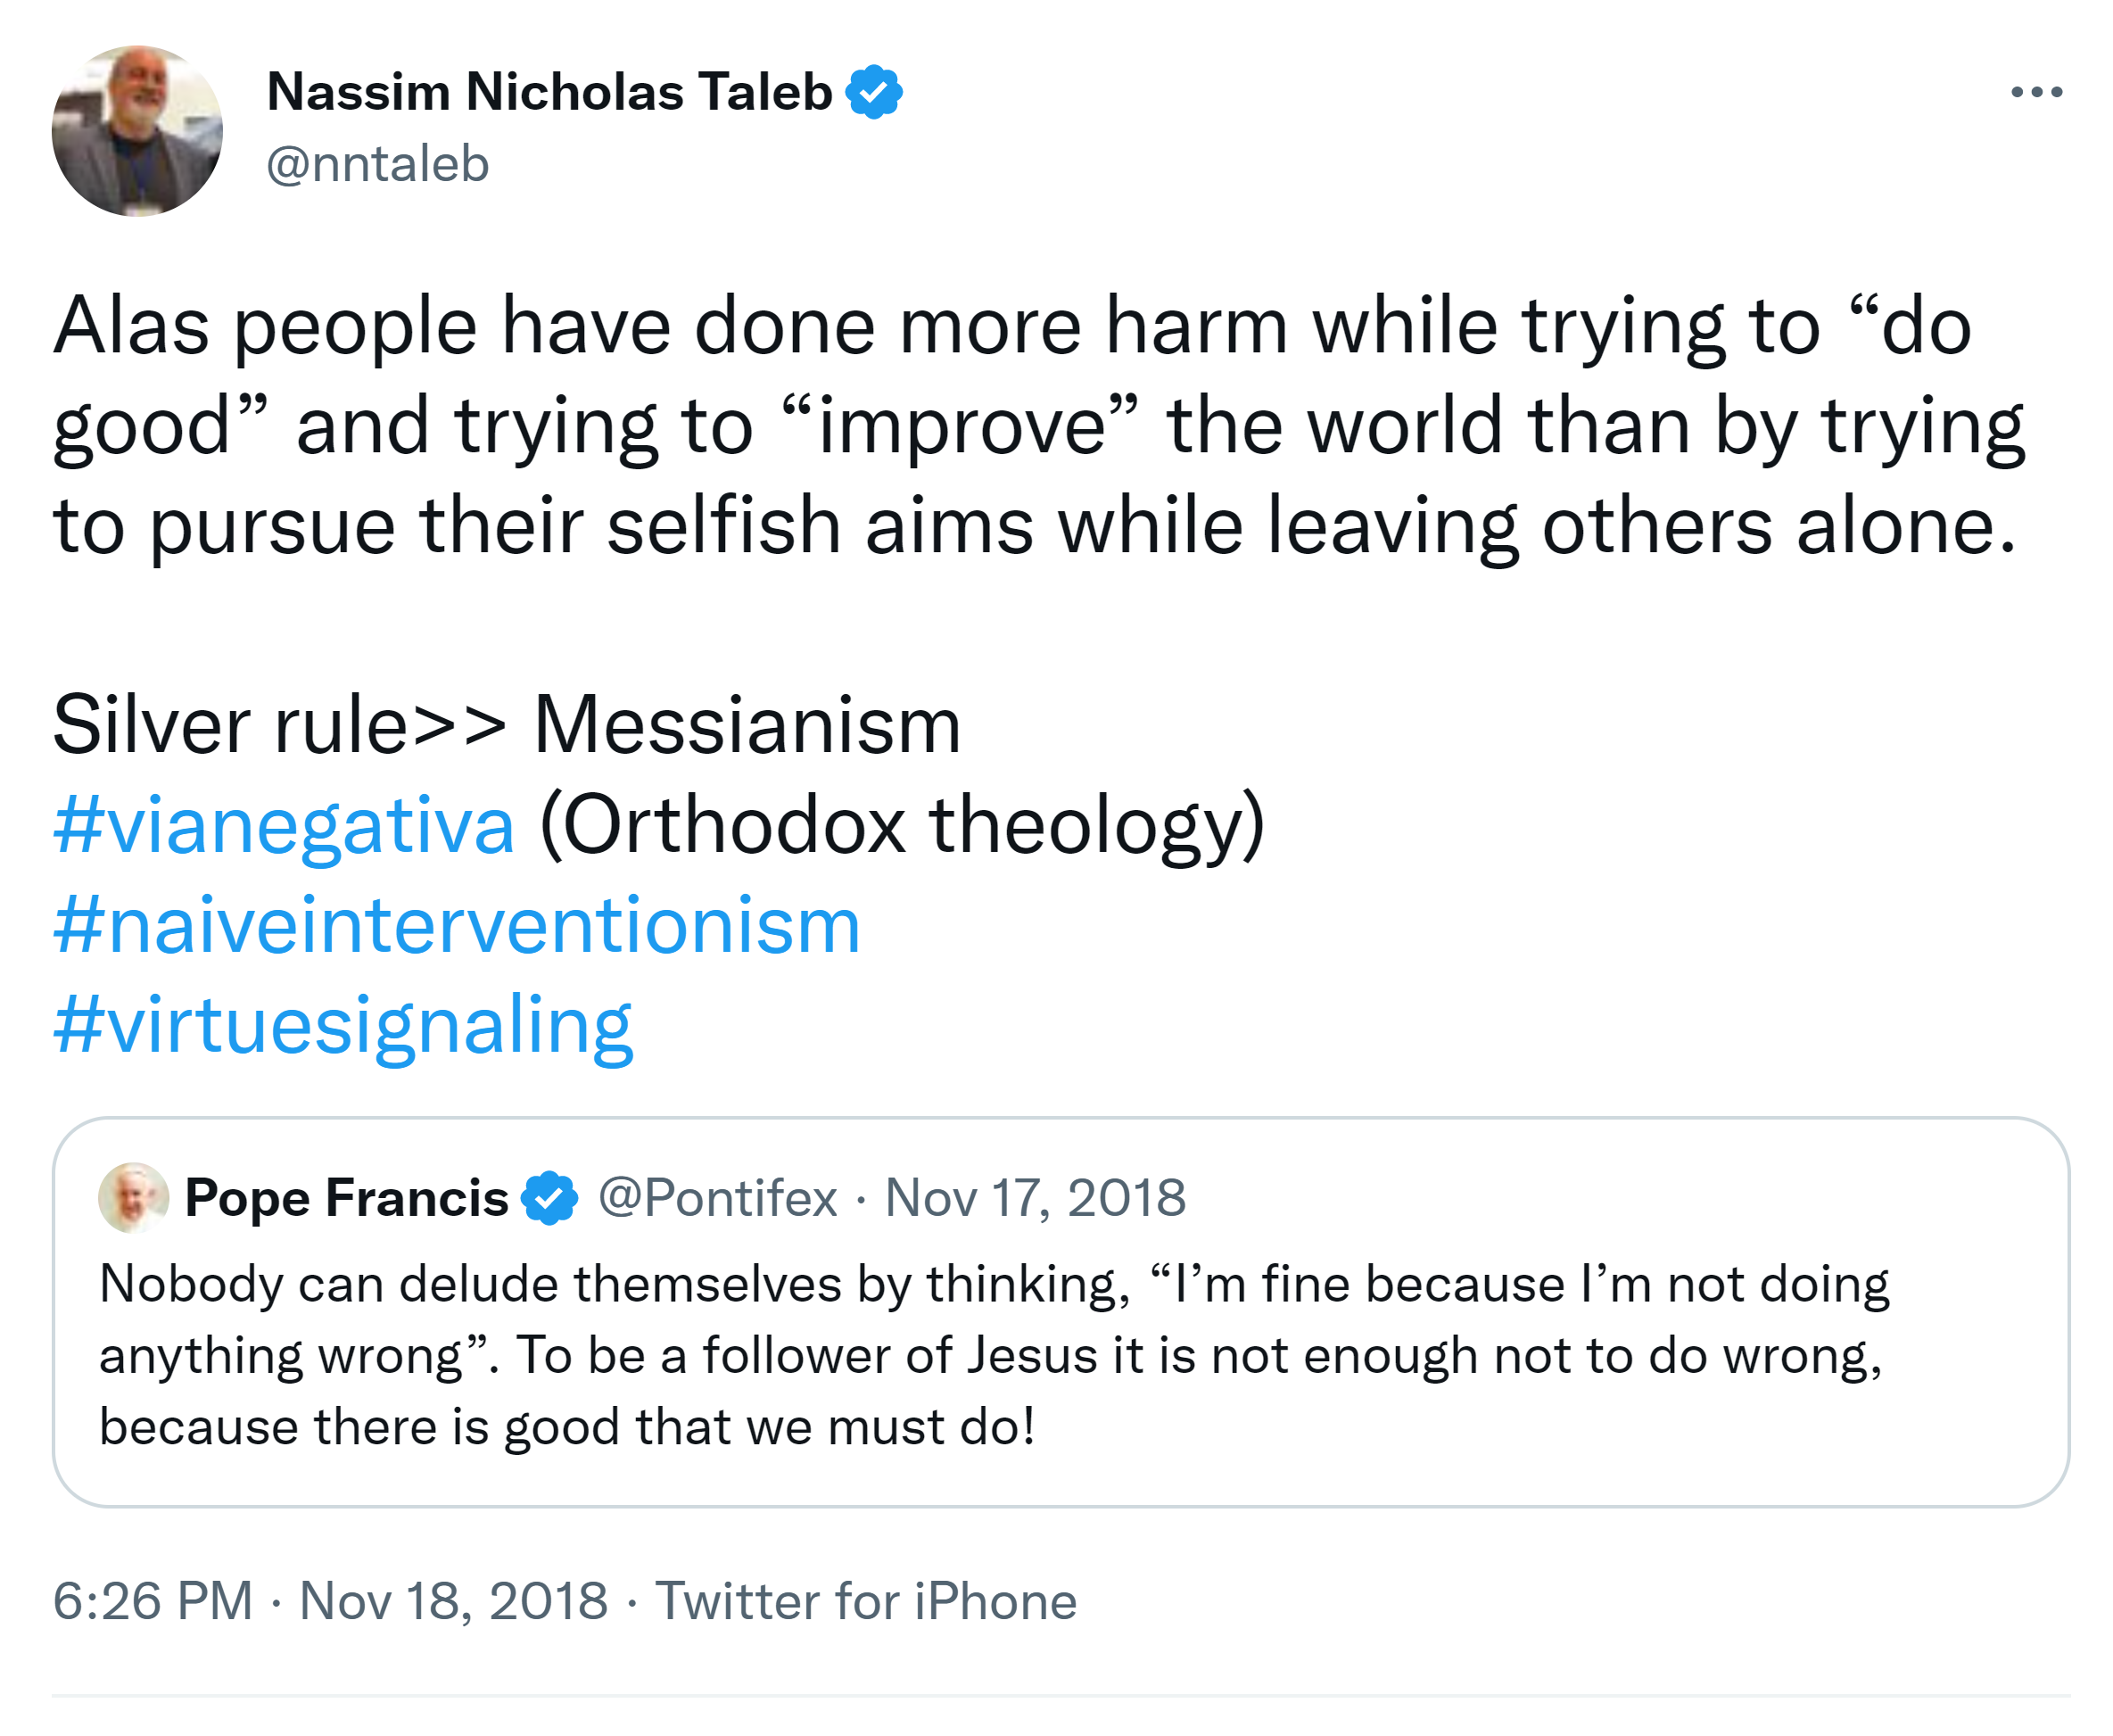The height and width of the screenshot is (1736, 2113).
Task: Click Nassim Nicholas Taleb's profile picture
Action: (137, 131)
